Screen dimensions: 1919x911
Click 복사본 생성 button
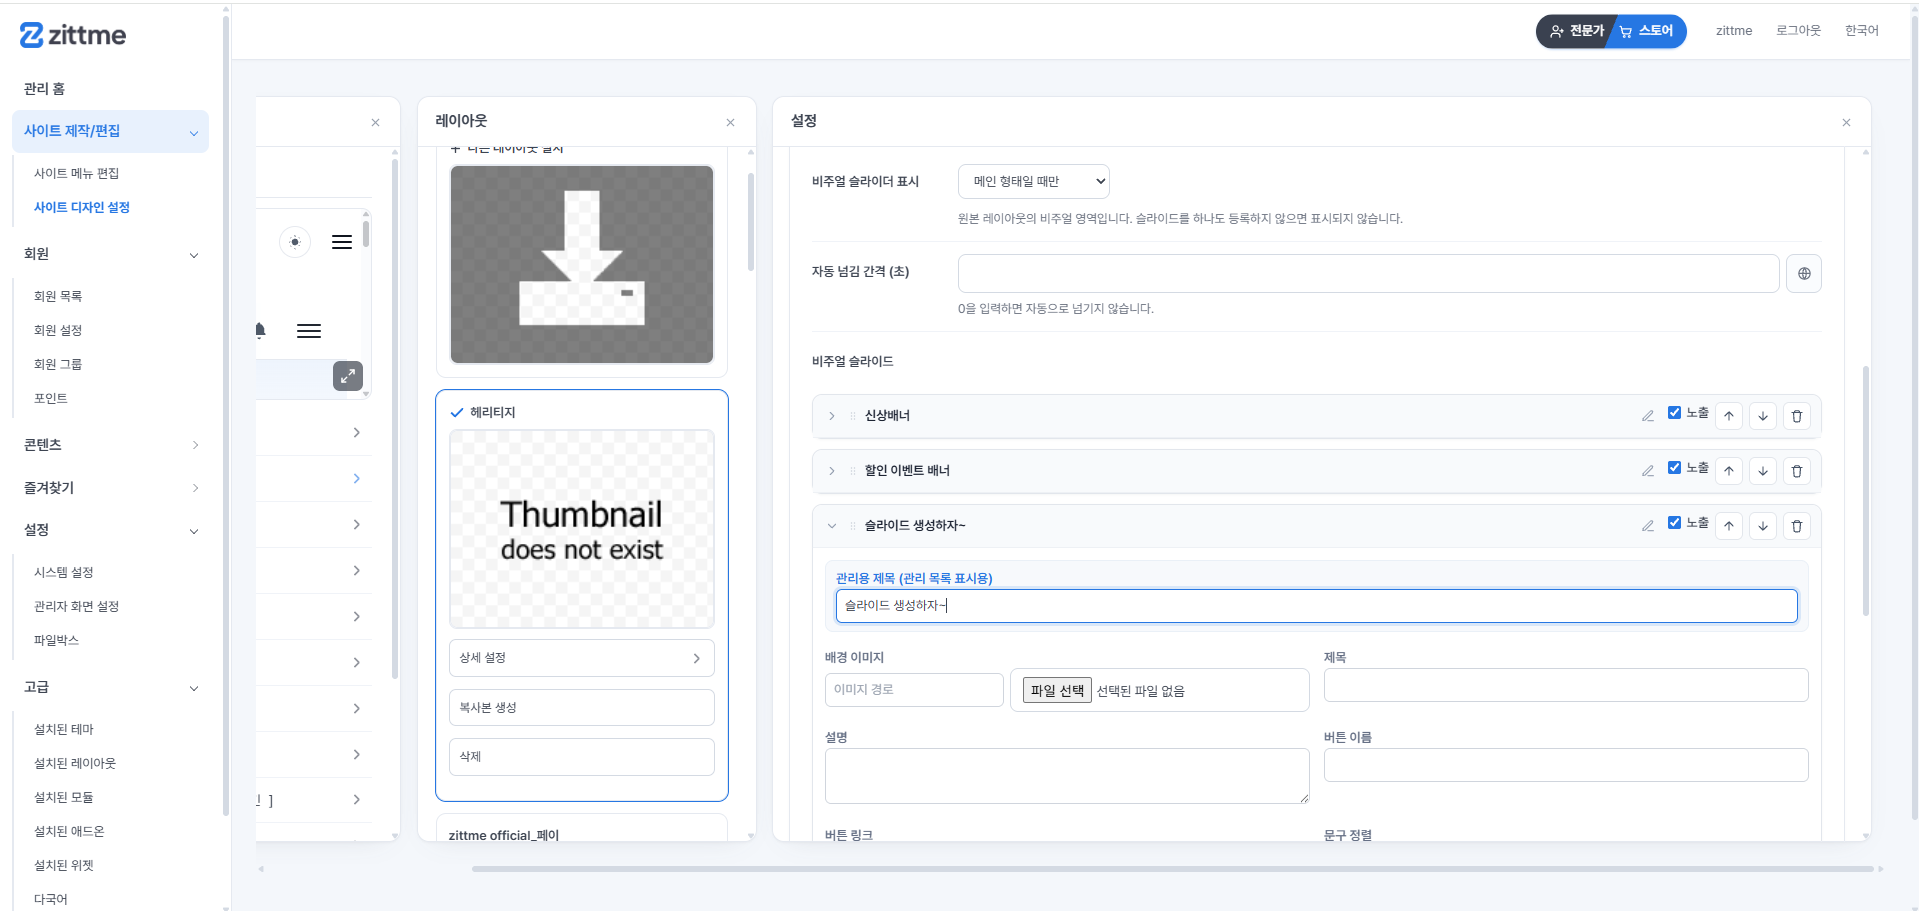tap(582, 708)
